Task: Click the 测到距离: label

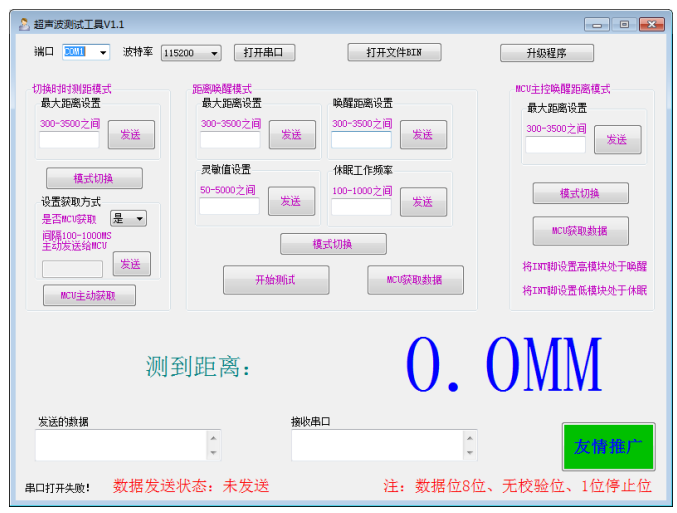Action: coord(198,367)
